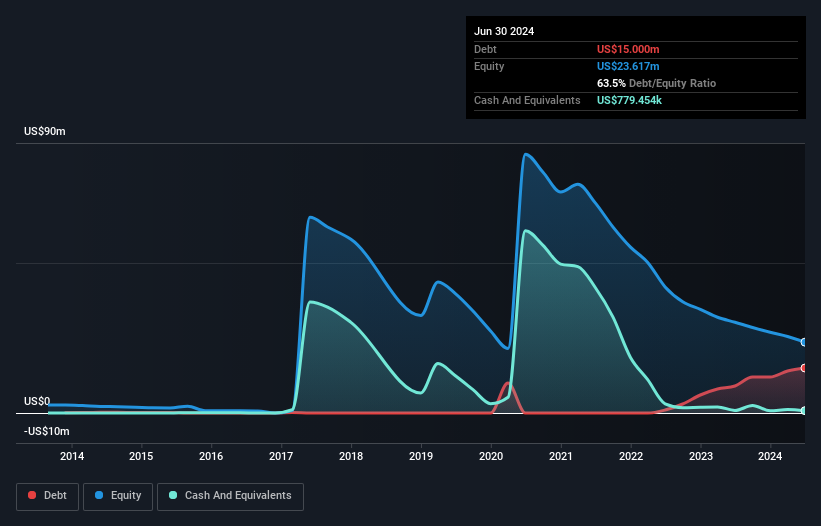Click the US$779.454k cash value
Viewport: 821px width, 526px height.
[x=629, y=100]
